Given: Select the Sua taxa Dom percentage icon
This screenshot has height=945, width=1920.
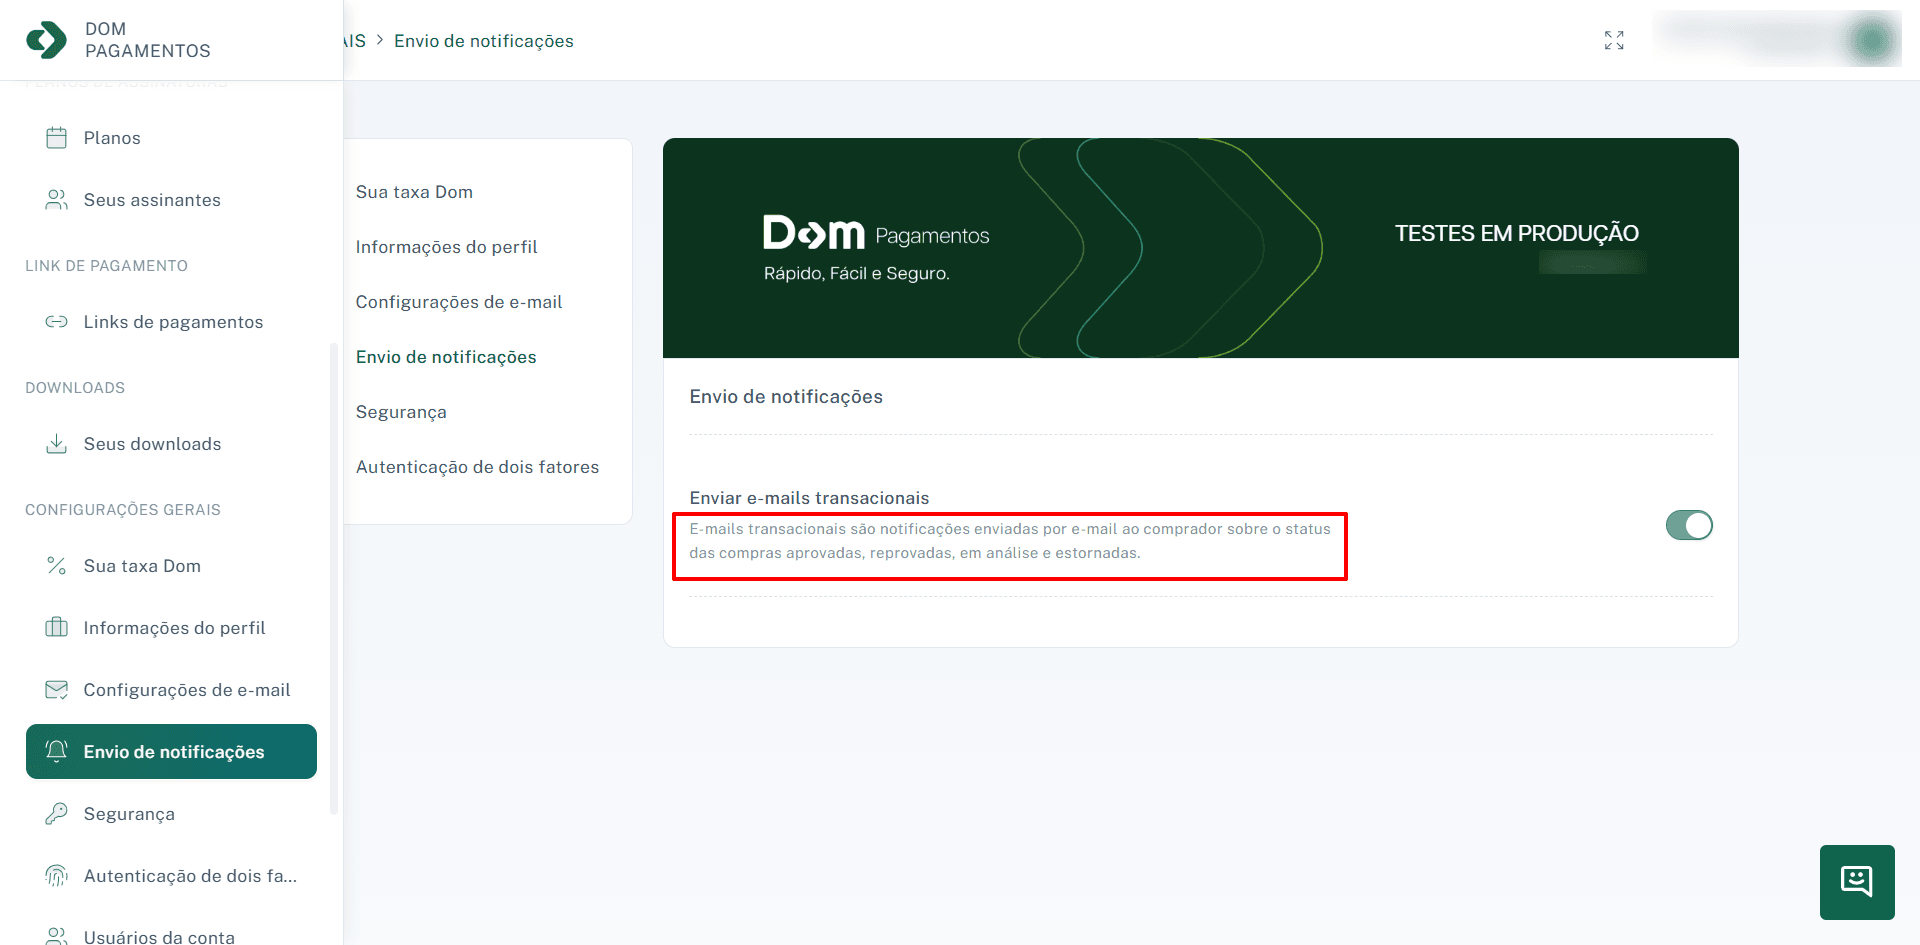Looking at the screenshot, I should 57,565.
